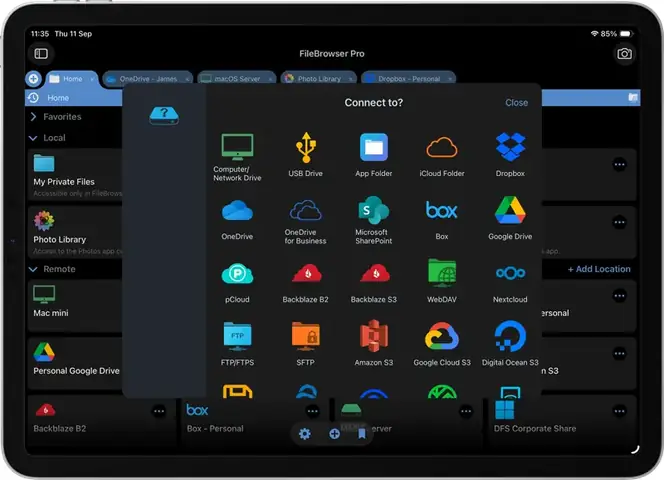
Task: Select Backblaze B2 in connect dialog
Action: pos(305,283)
